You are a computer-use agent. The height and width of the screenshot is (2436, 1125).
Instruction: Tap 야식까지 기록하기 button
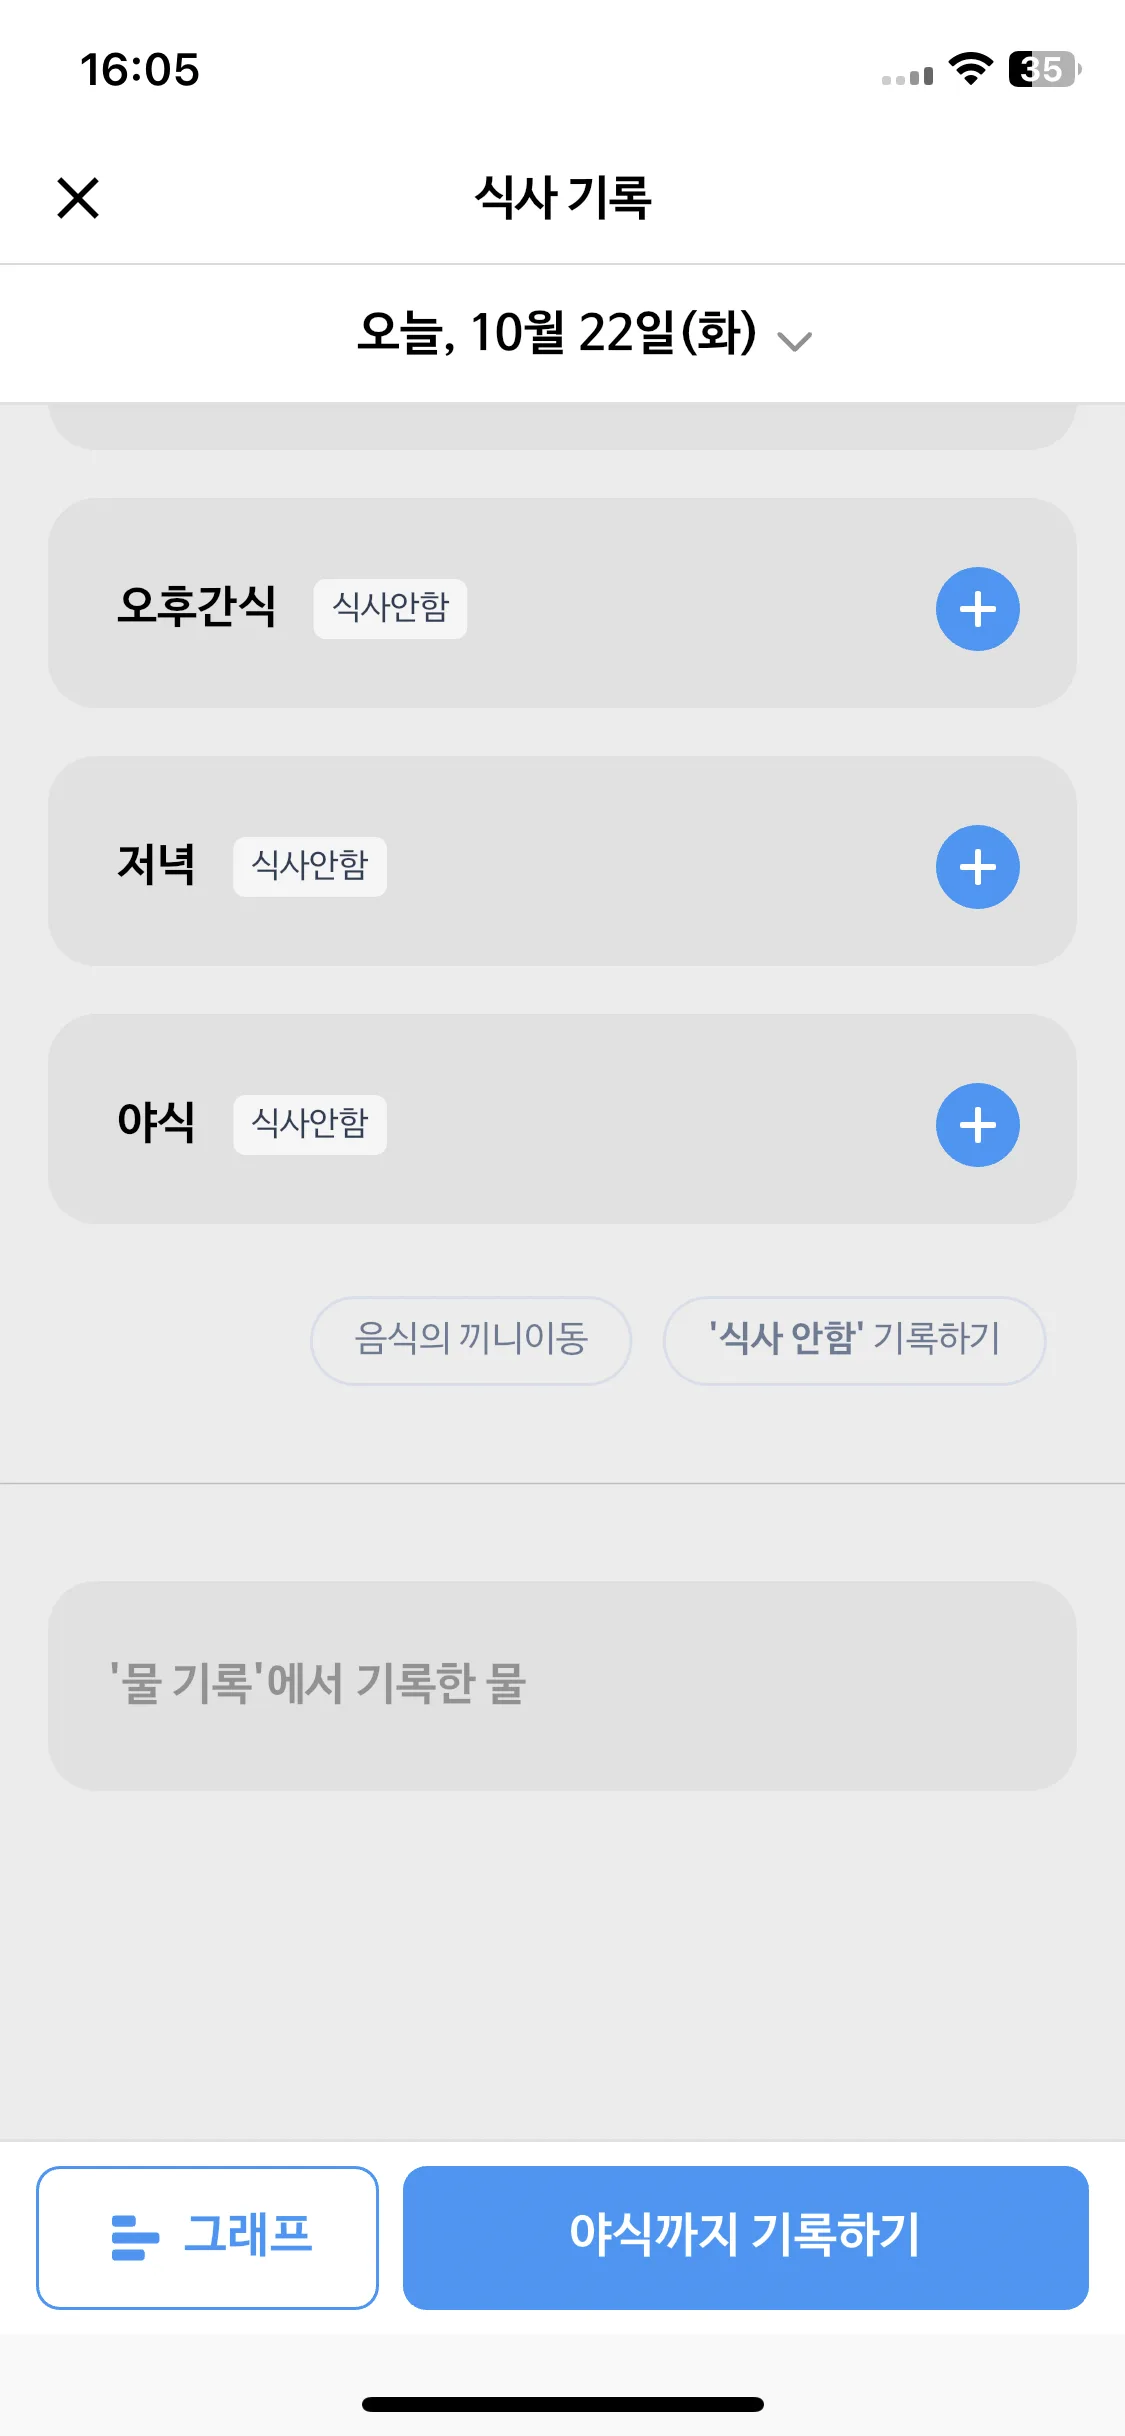[745, 2237]
